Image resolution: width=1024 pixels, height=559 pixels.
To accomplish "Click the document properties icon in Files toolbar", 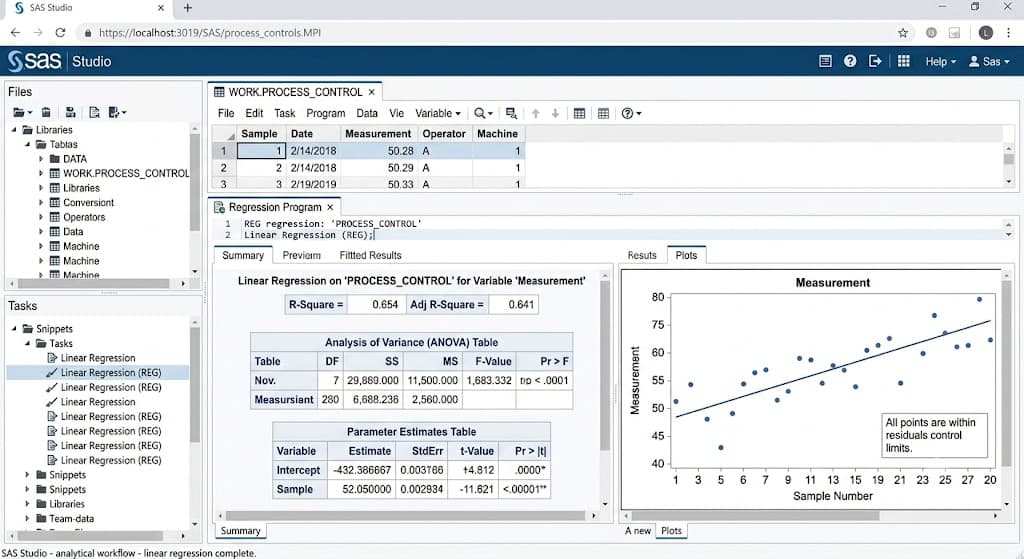I will [x=94, y=112].
